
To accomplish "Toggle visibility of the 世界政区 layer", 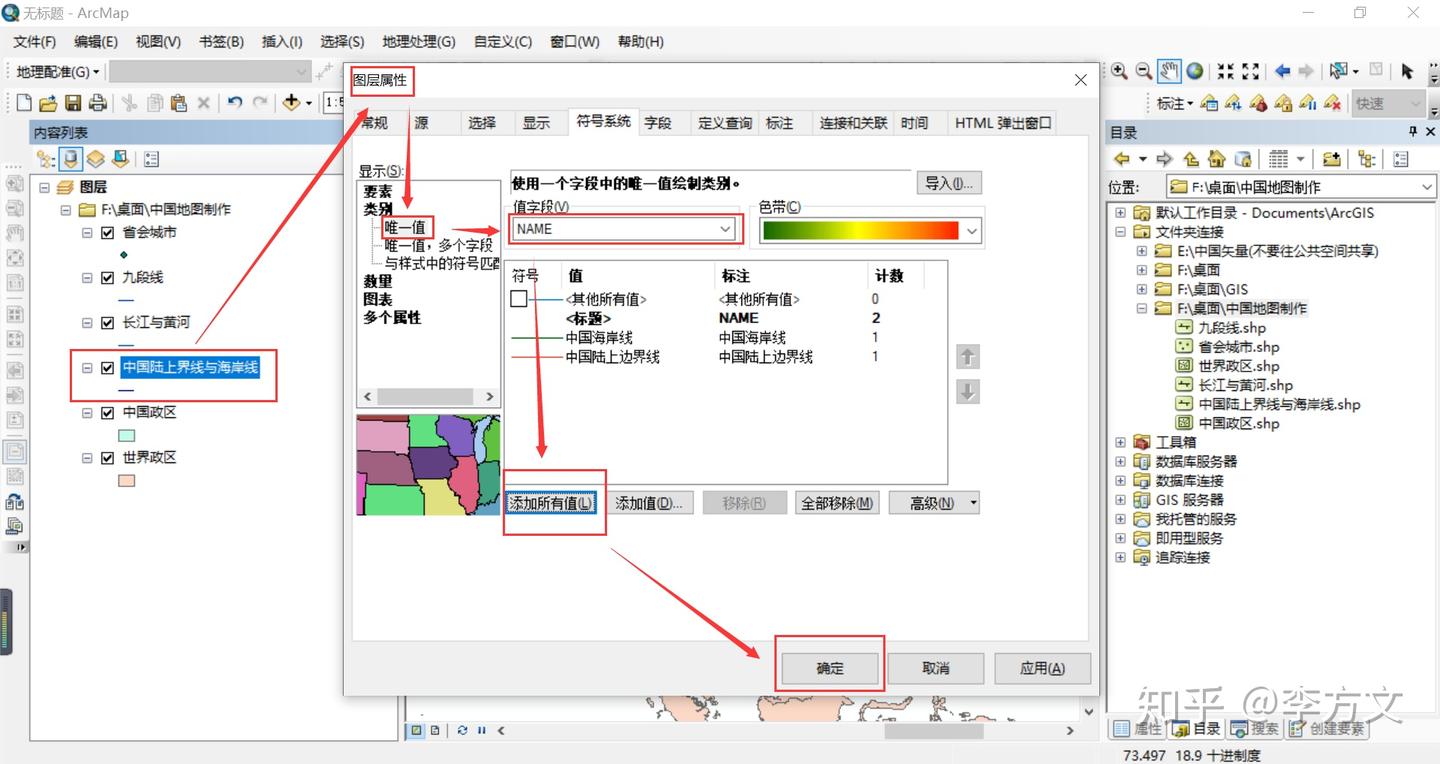I will tap(106, 457).
